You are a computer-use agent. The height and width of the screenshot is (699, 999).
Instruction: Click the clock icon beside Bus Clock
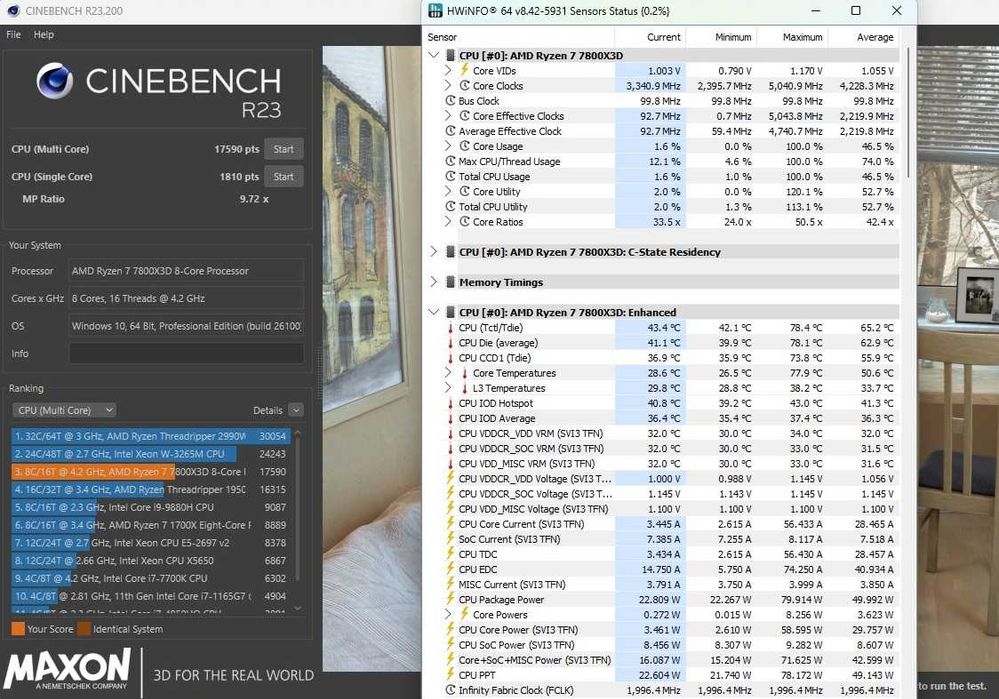tap(450, 101)
